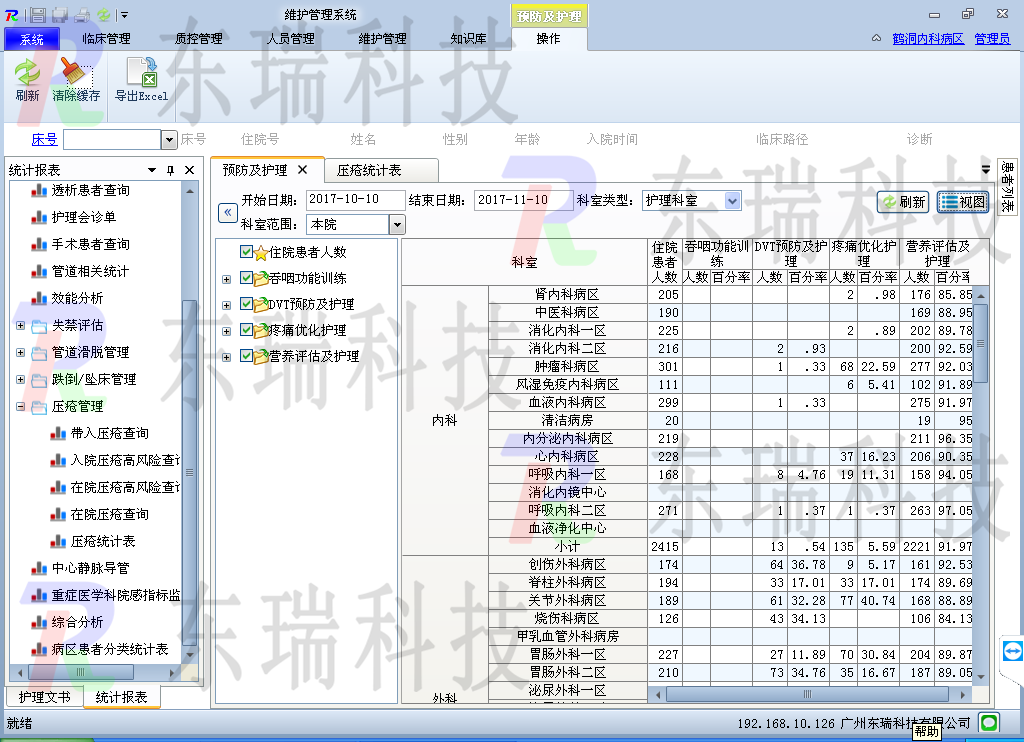Click the 清除缓存 broom icon
This screenshot has height=742, width=1024.
[76, 72]
